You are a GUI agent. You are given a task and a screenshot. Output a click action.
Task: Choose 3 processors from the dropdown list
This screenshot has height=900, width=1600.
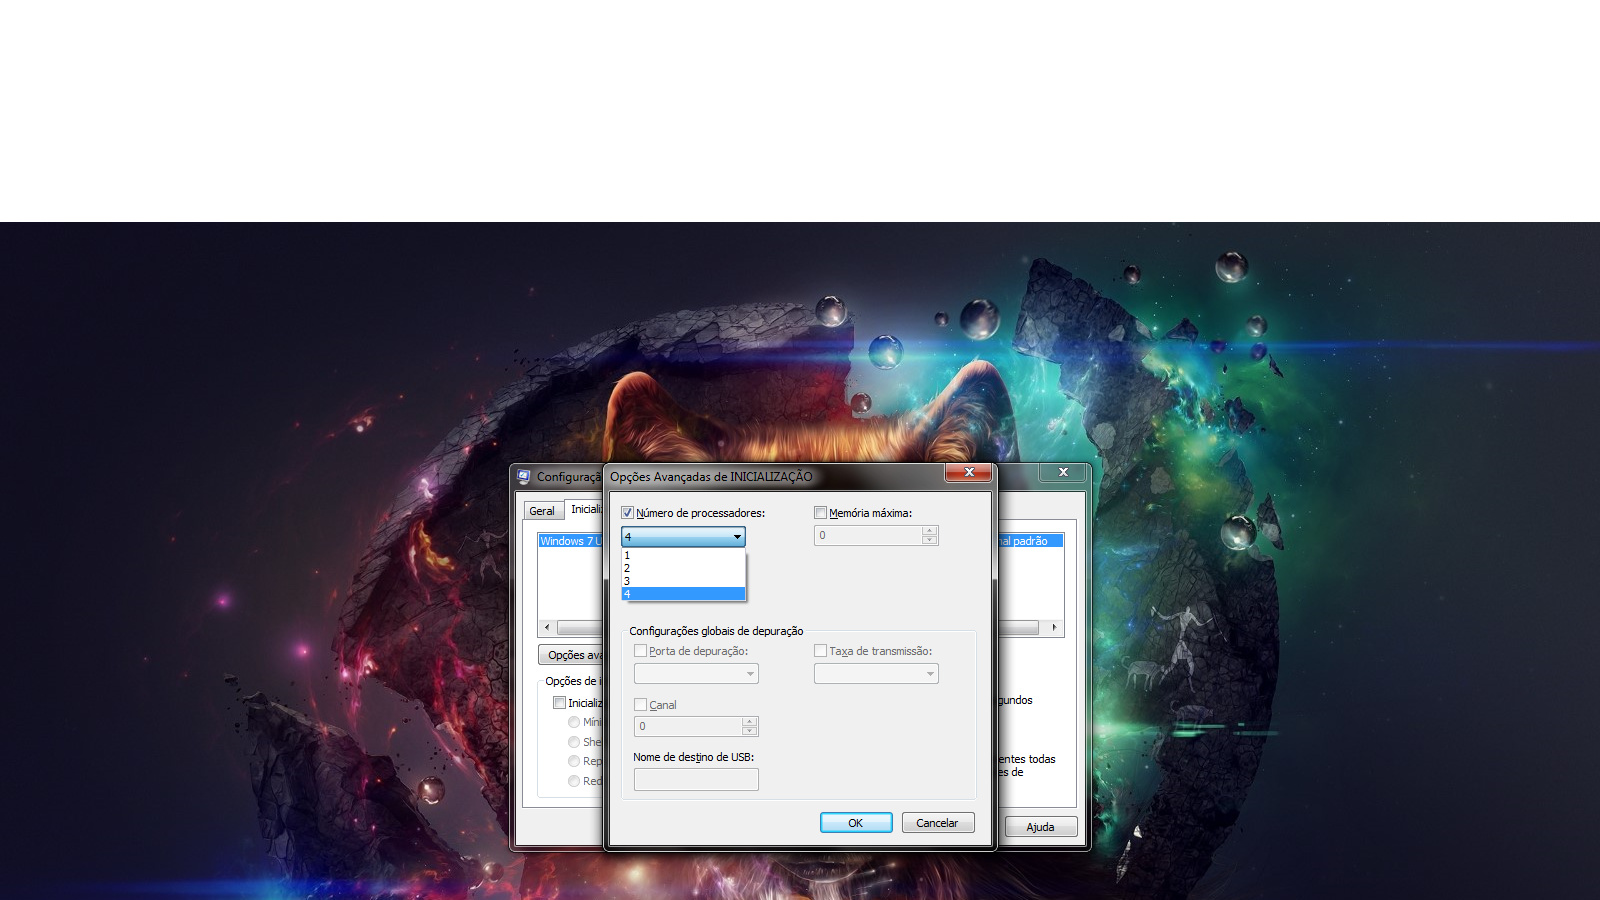(x=683, y=581)
